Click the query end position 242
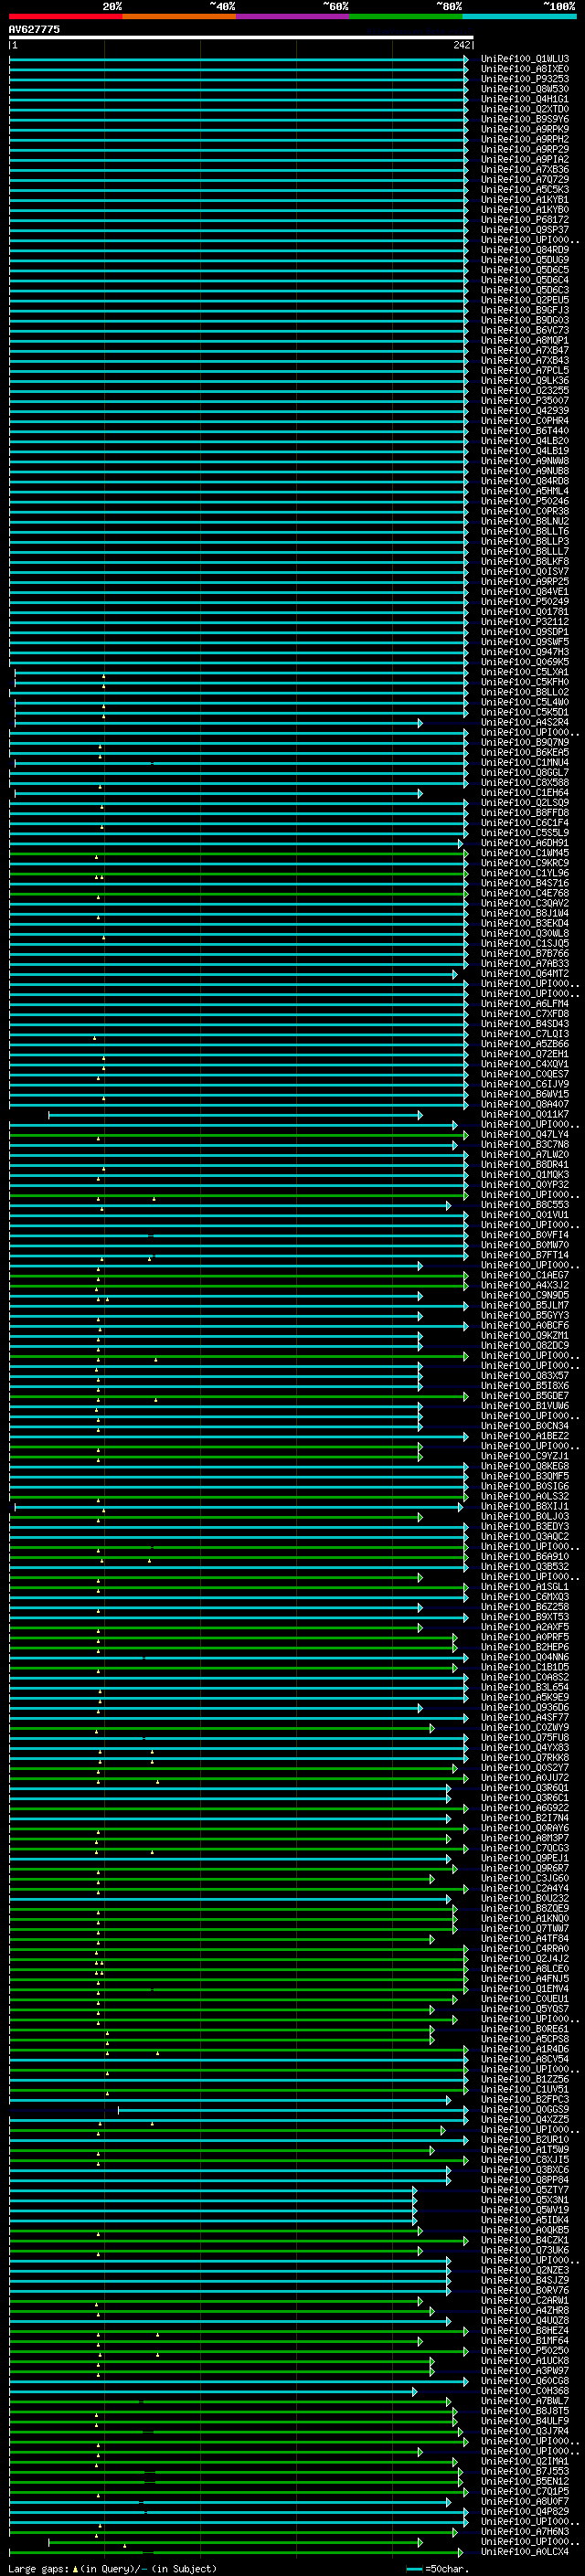 (x=462, y=45)
